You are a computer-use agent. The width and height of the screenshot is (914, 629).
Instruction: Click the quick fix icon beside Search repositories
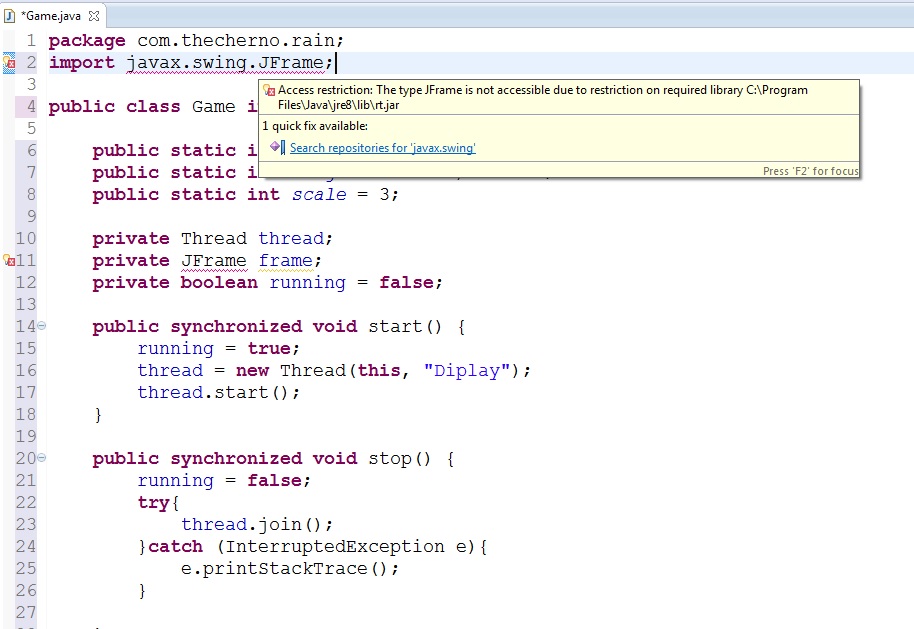click(277, 148)
